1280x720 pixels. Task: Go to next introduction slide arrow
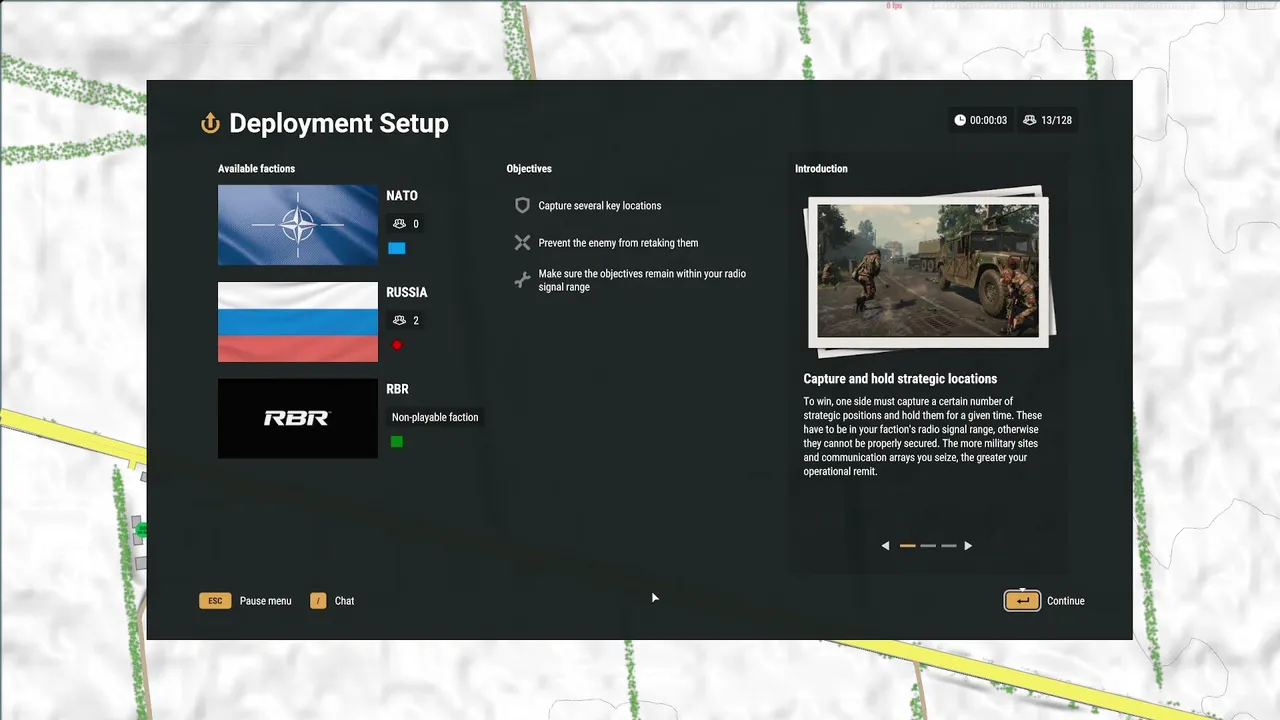(968, 546)
